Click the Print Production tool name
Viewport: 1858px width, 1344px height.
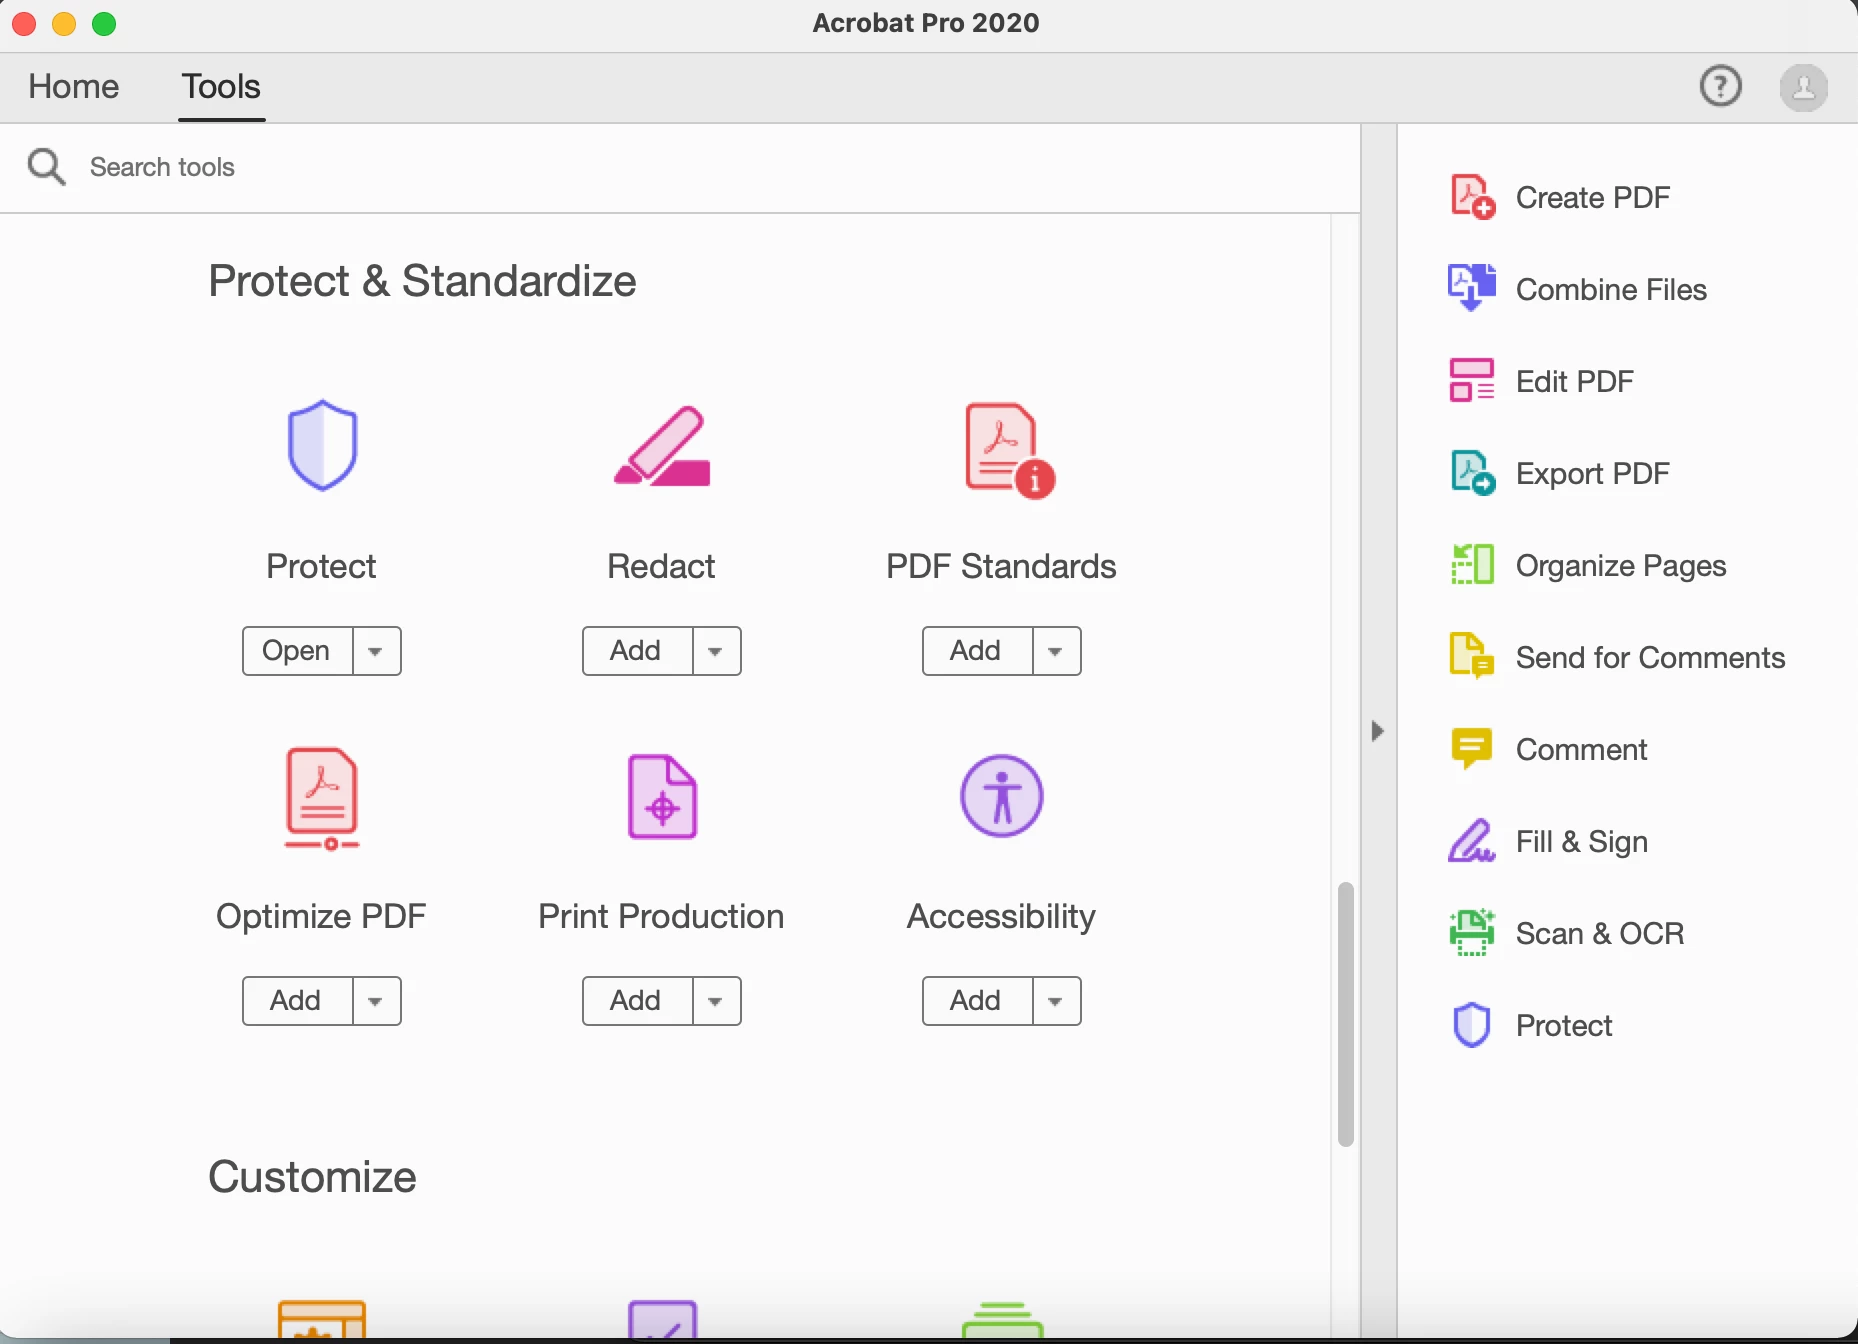661,916
